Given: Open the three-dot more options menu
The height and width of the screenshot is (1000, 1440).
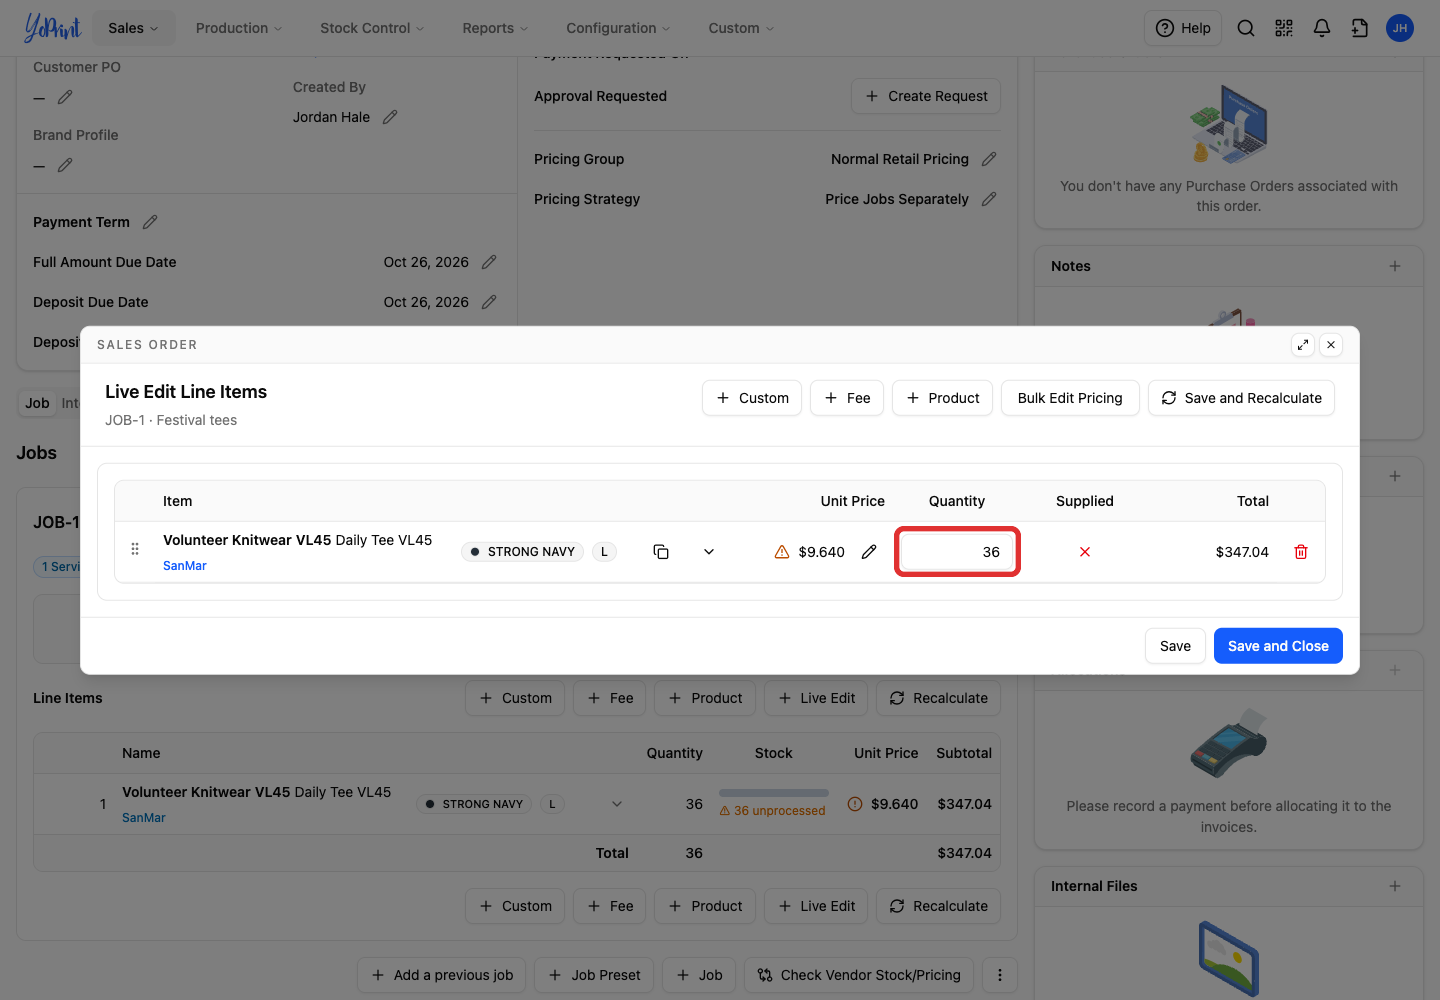Looking at the screenshot, I should [x=1000, y=975].
